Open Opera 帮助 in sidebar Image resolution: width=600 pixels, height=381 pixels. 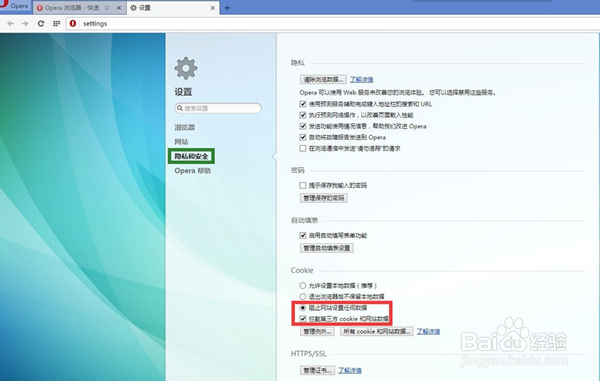192,171
